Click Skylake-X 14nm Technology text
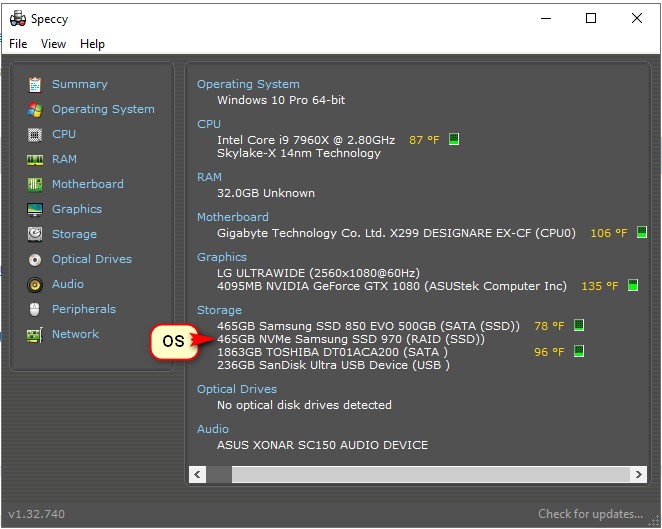Screen dimensions: 662x529 [x=298, y=153]
